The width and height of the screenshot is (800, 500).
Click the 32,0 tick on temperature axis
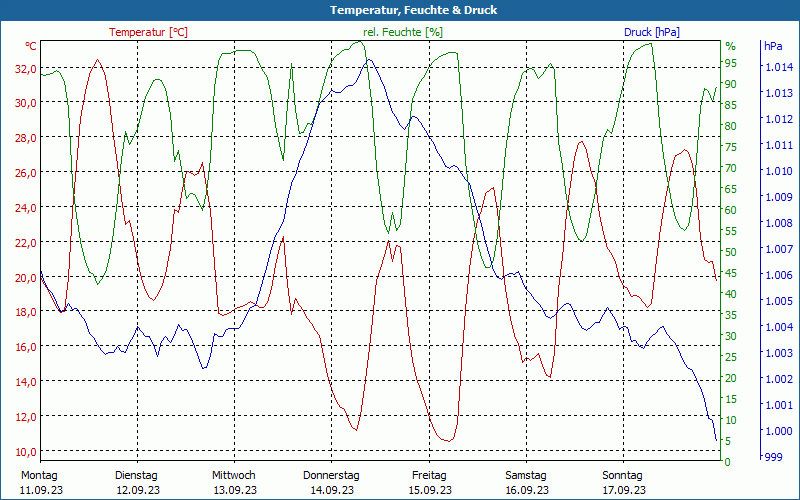26,68
